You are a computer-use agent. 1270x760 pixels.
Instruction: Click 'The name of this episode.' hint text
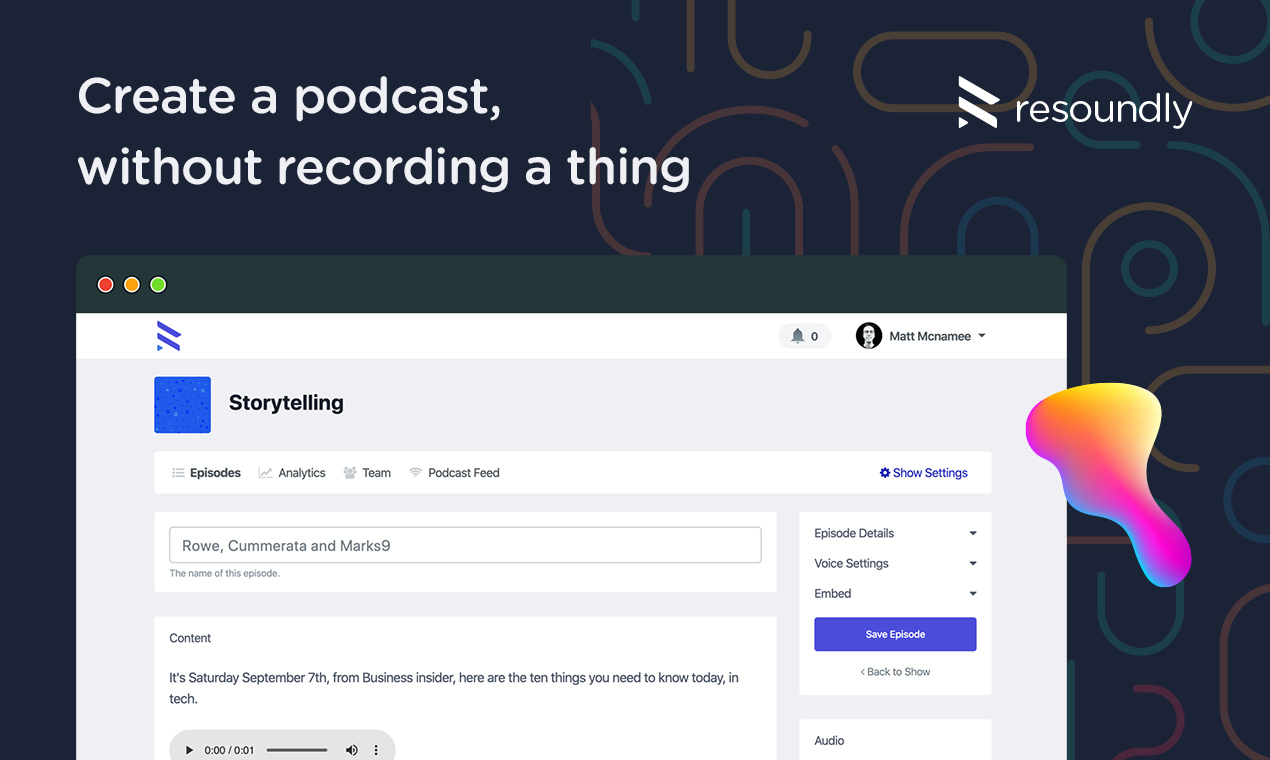tap(224, 574)
